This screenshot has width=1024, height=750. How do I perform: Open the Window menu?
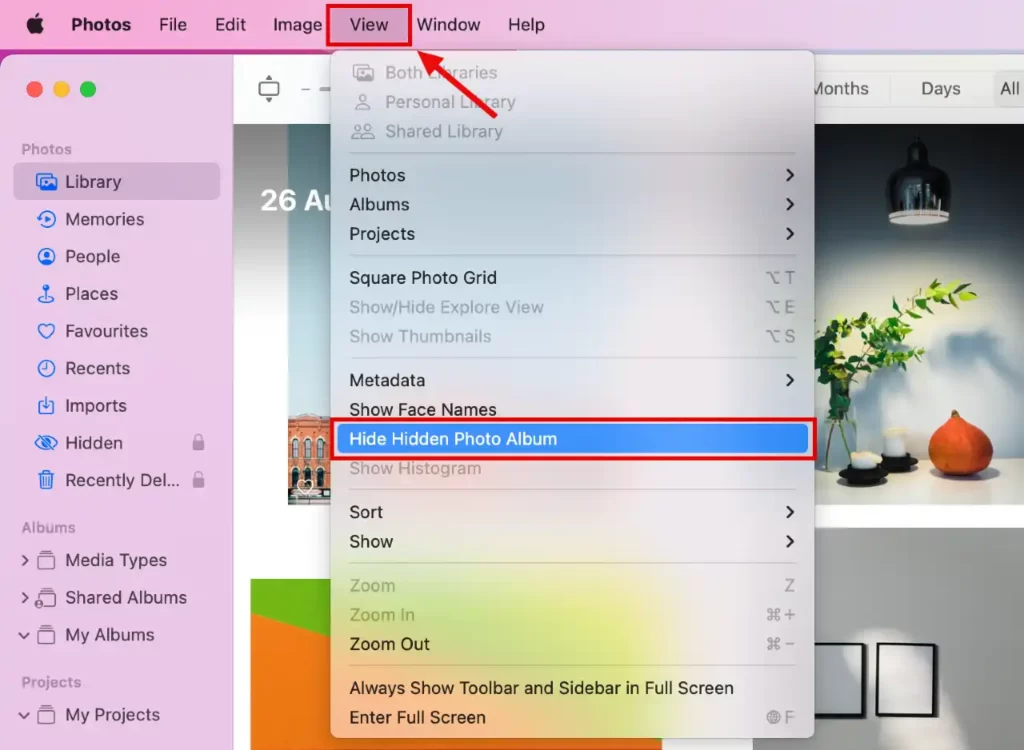click(448, 25)
